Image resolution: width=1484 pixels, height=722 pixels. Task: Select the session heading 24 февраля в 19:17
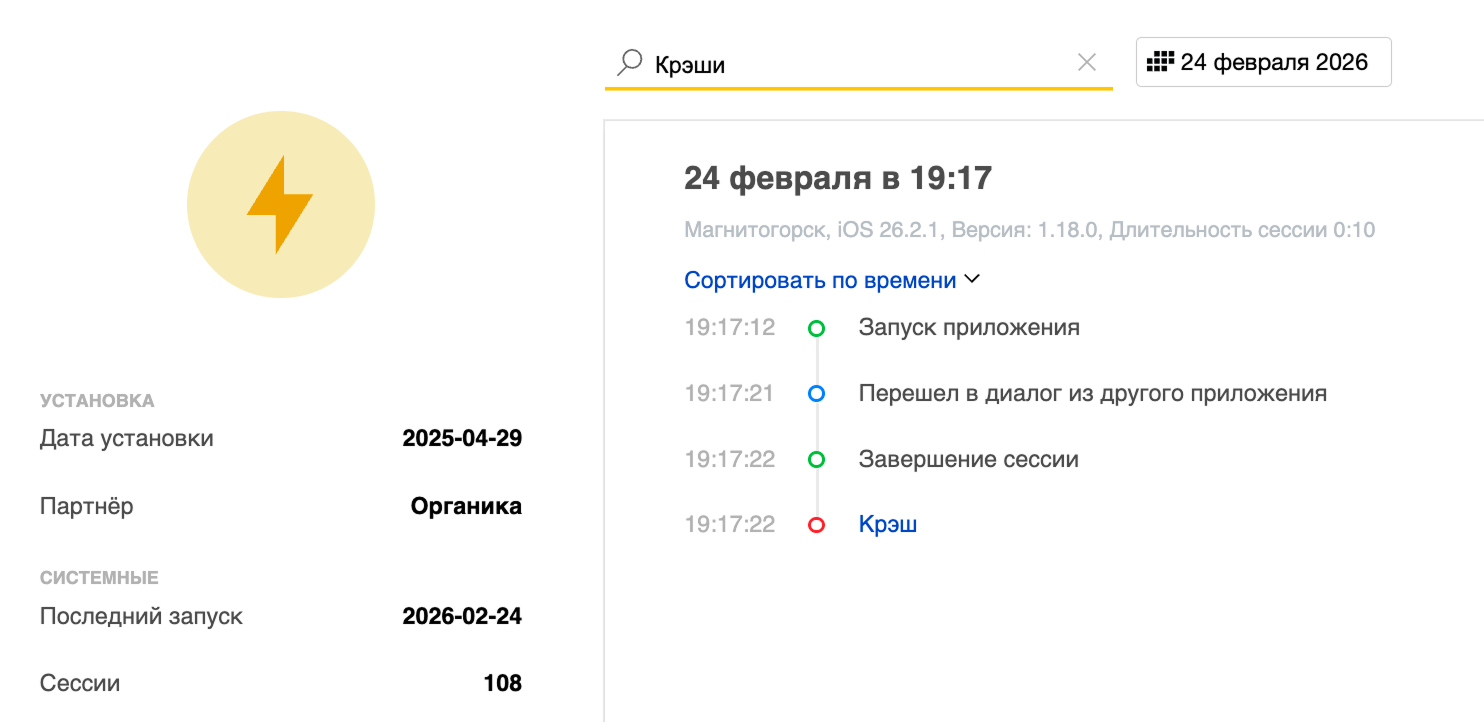pos(837,177)
